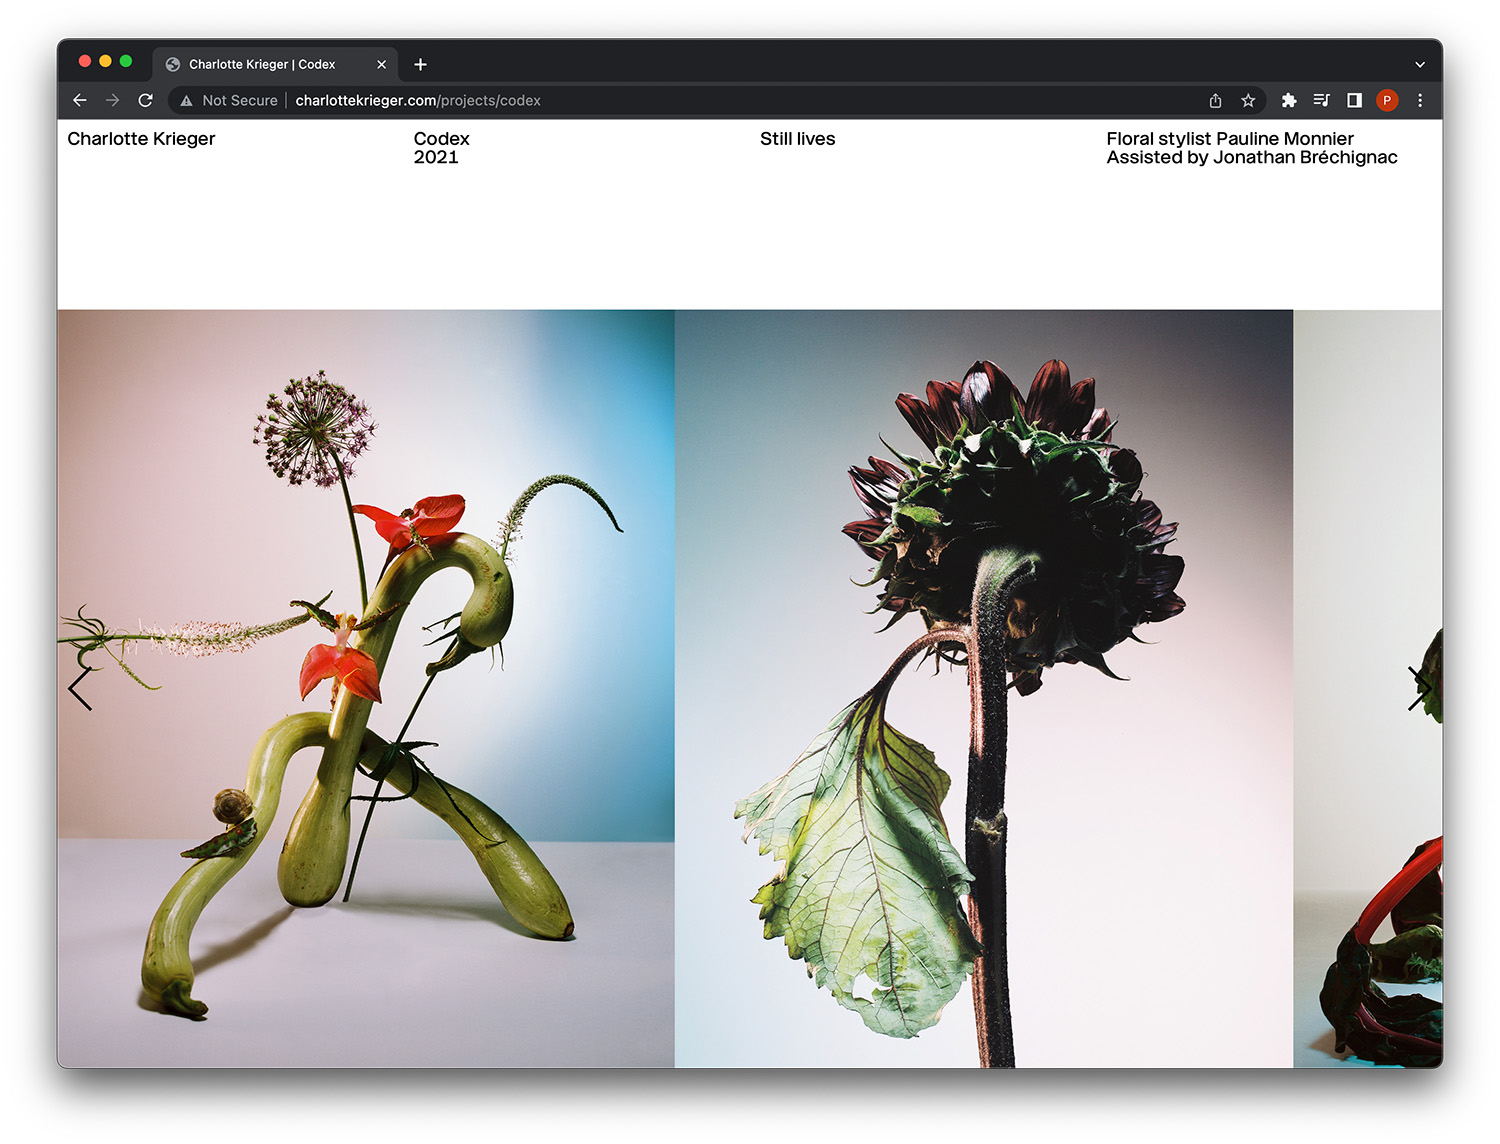The width and height of the screenshot is (1500, 1144).
Task: Open the Chrome profile avatar
Action: (x=1387, y=100)
